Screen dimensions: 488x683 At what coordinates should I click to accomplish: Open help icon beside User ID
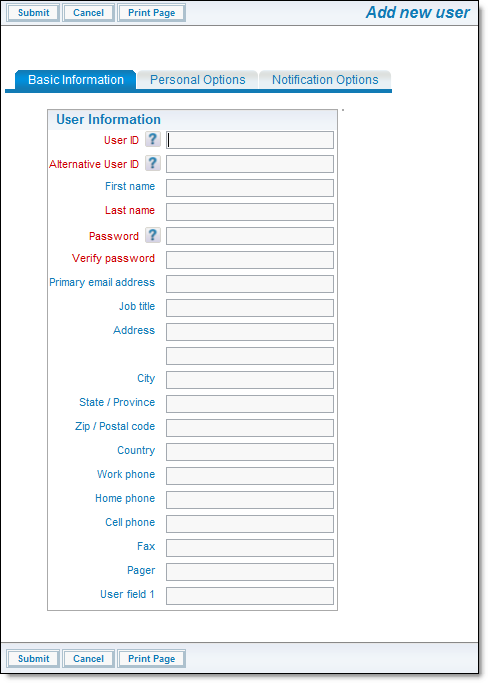(x=152, y=139)
